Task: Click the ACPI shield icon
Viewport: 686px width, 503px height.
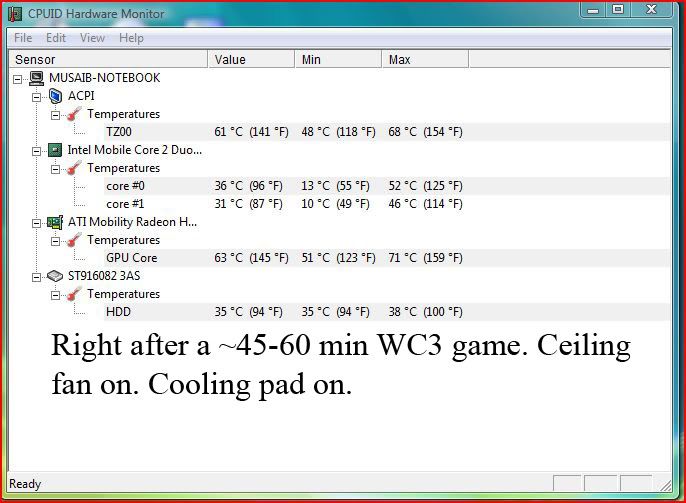Action: coord(55,96)
